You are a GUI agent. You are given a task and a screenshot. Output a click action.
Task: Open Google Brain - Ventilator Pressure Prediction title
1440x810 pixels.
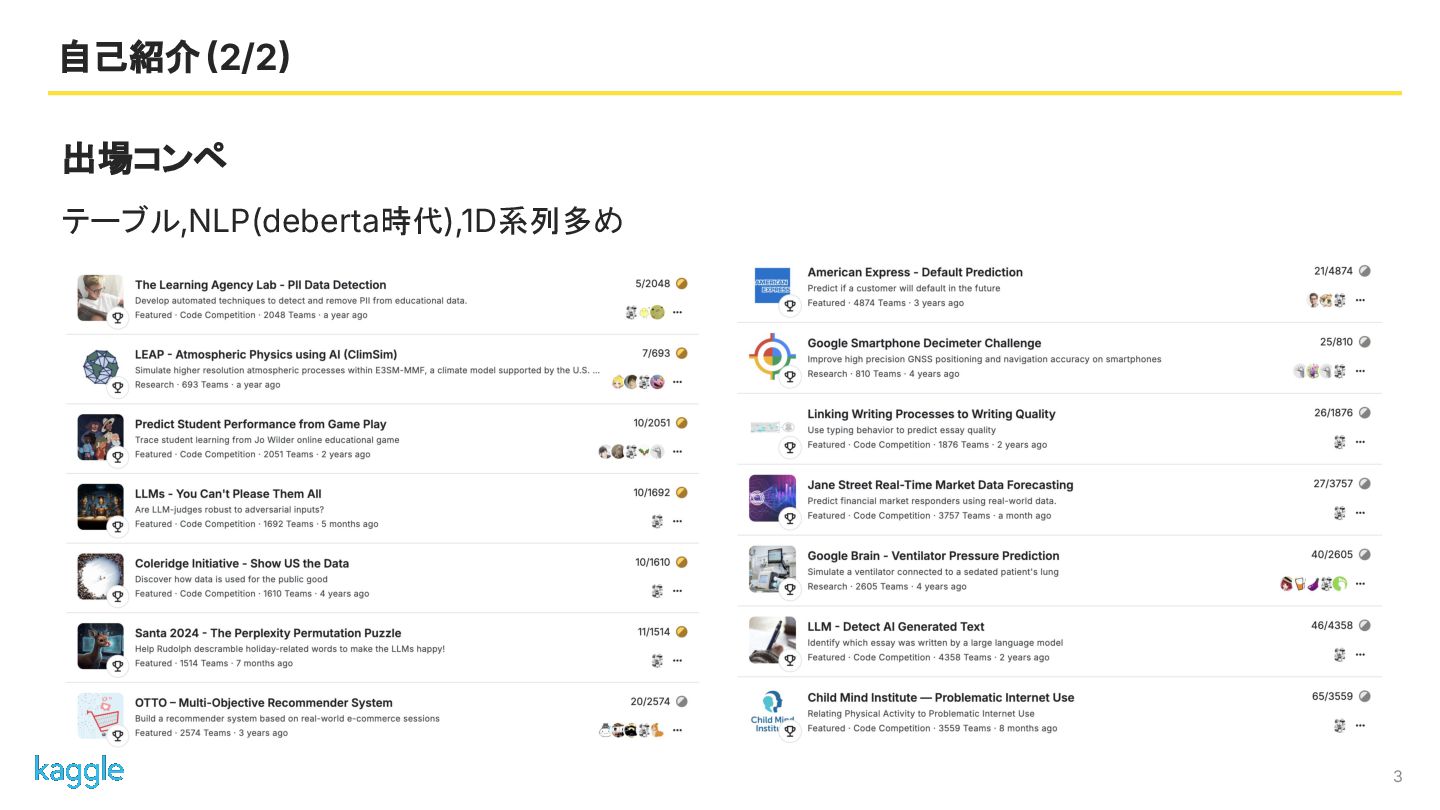pyautogui.click(x=933, y=556)
